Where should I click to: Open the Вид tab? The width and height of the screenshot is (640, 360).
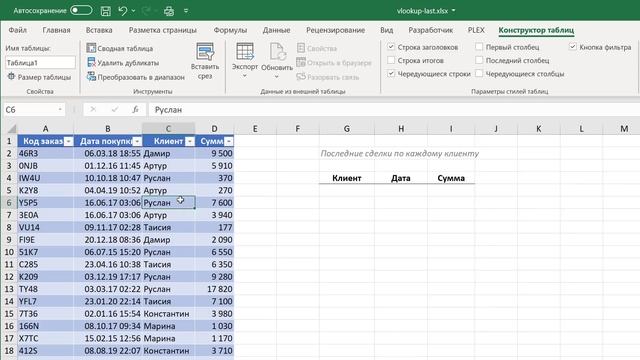click(387, 30)
